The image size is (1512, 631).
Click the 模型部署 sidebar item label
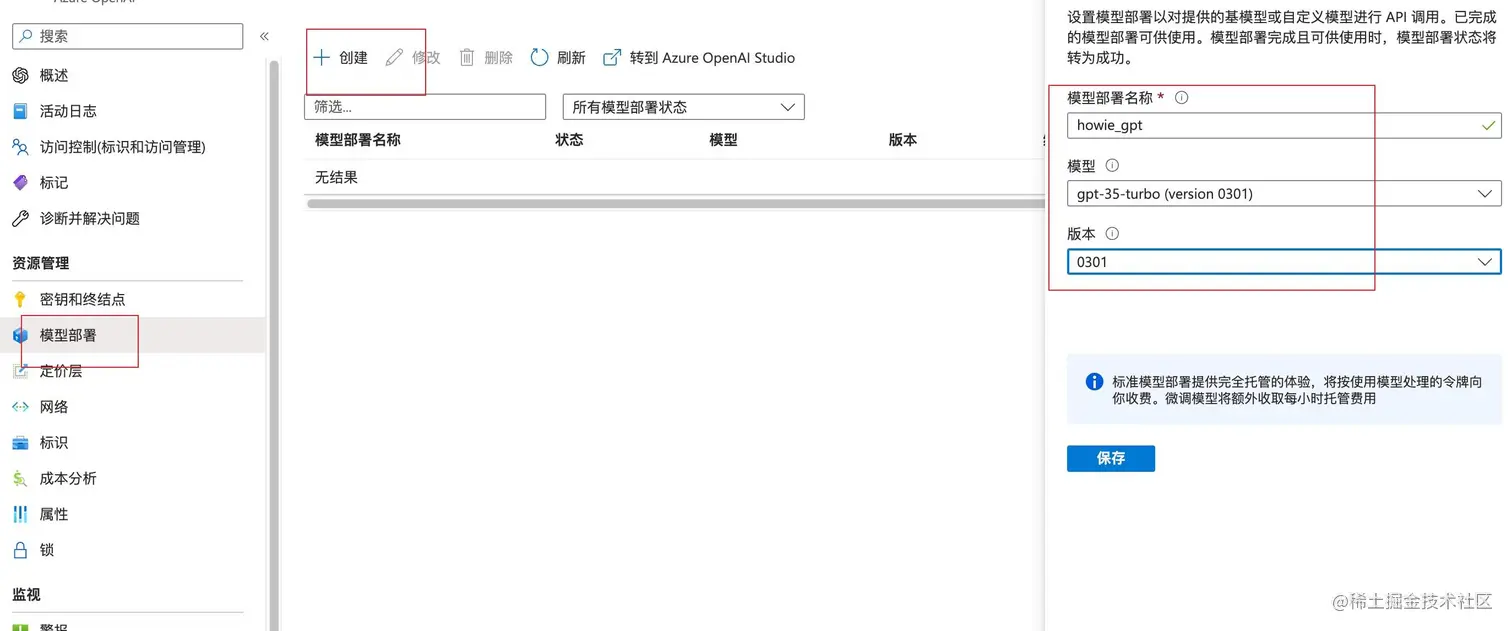point(68,335)
